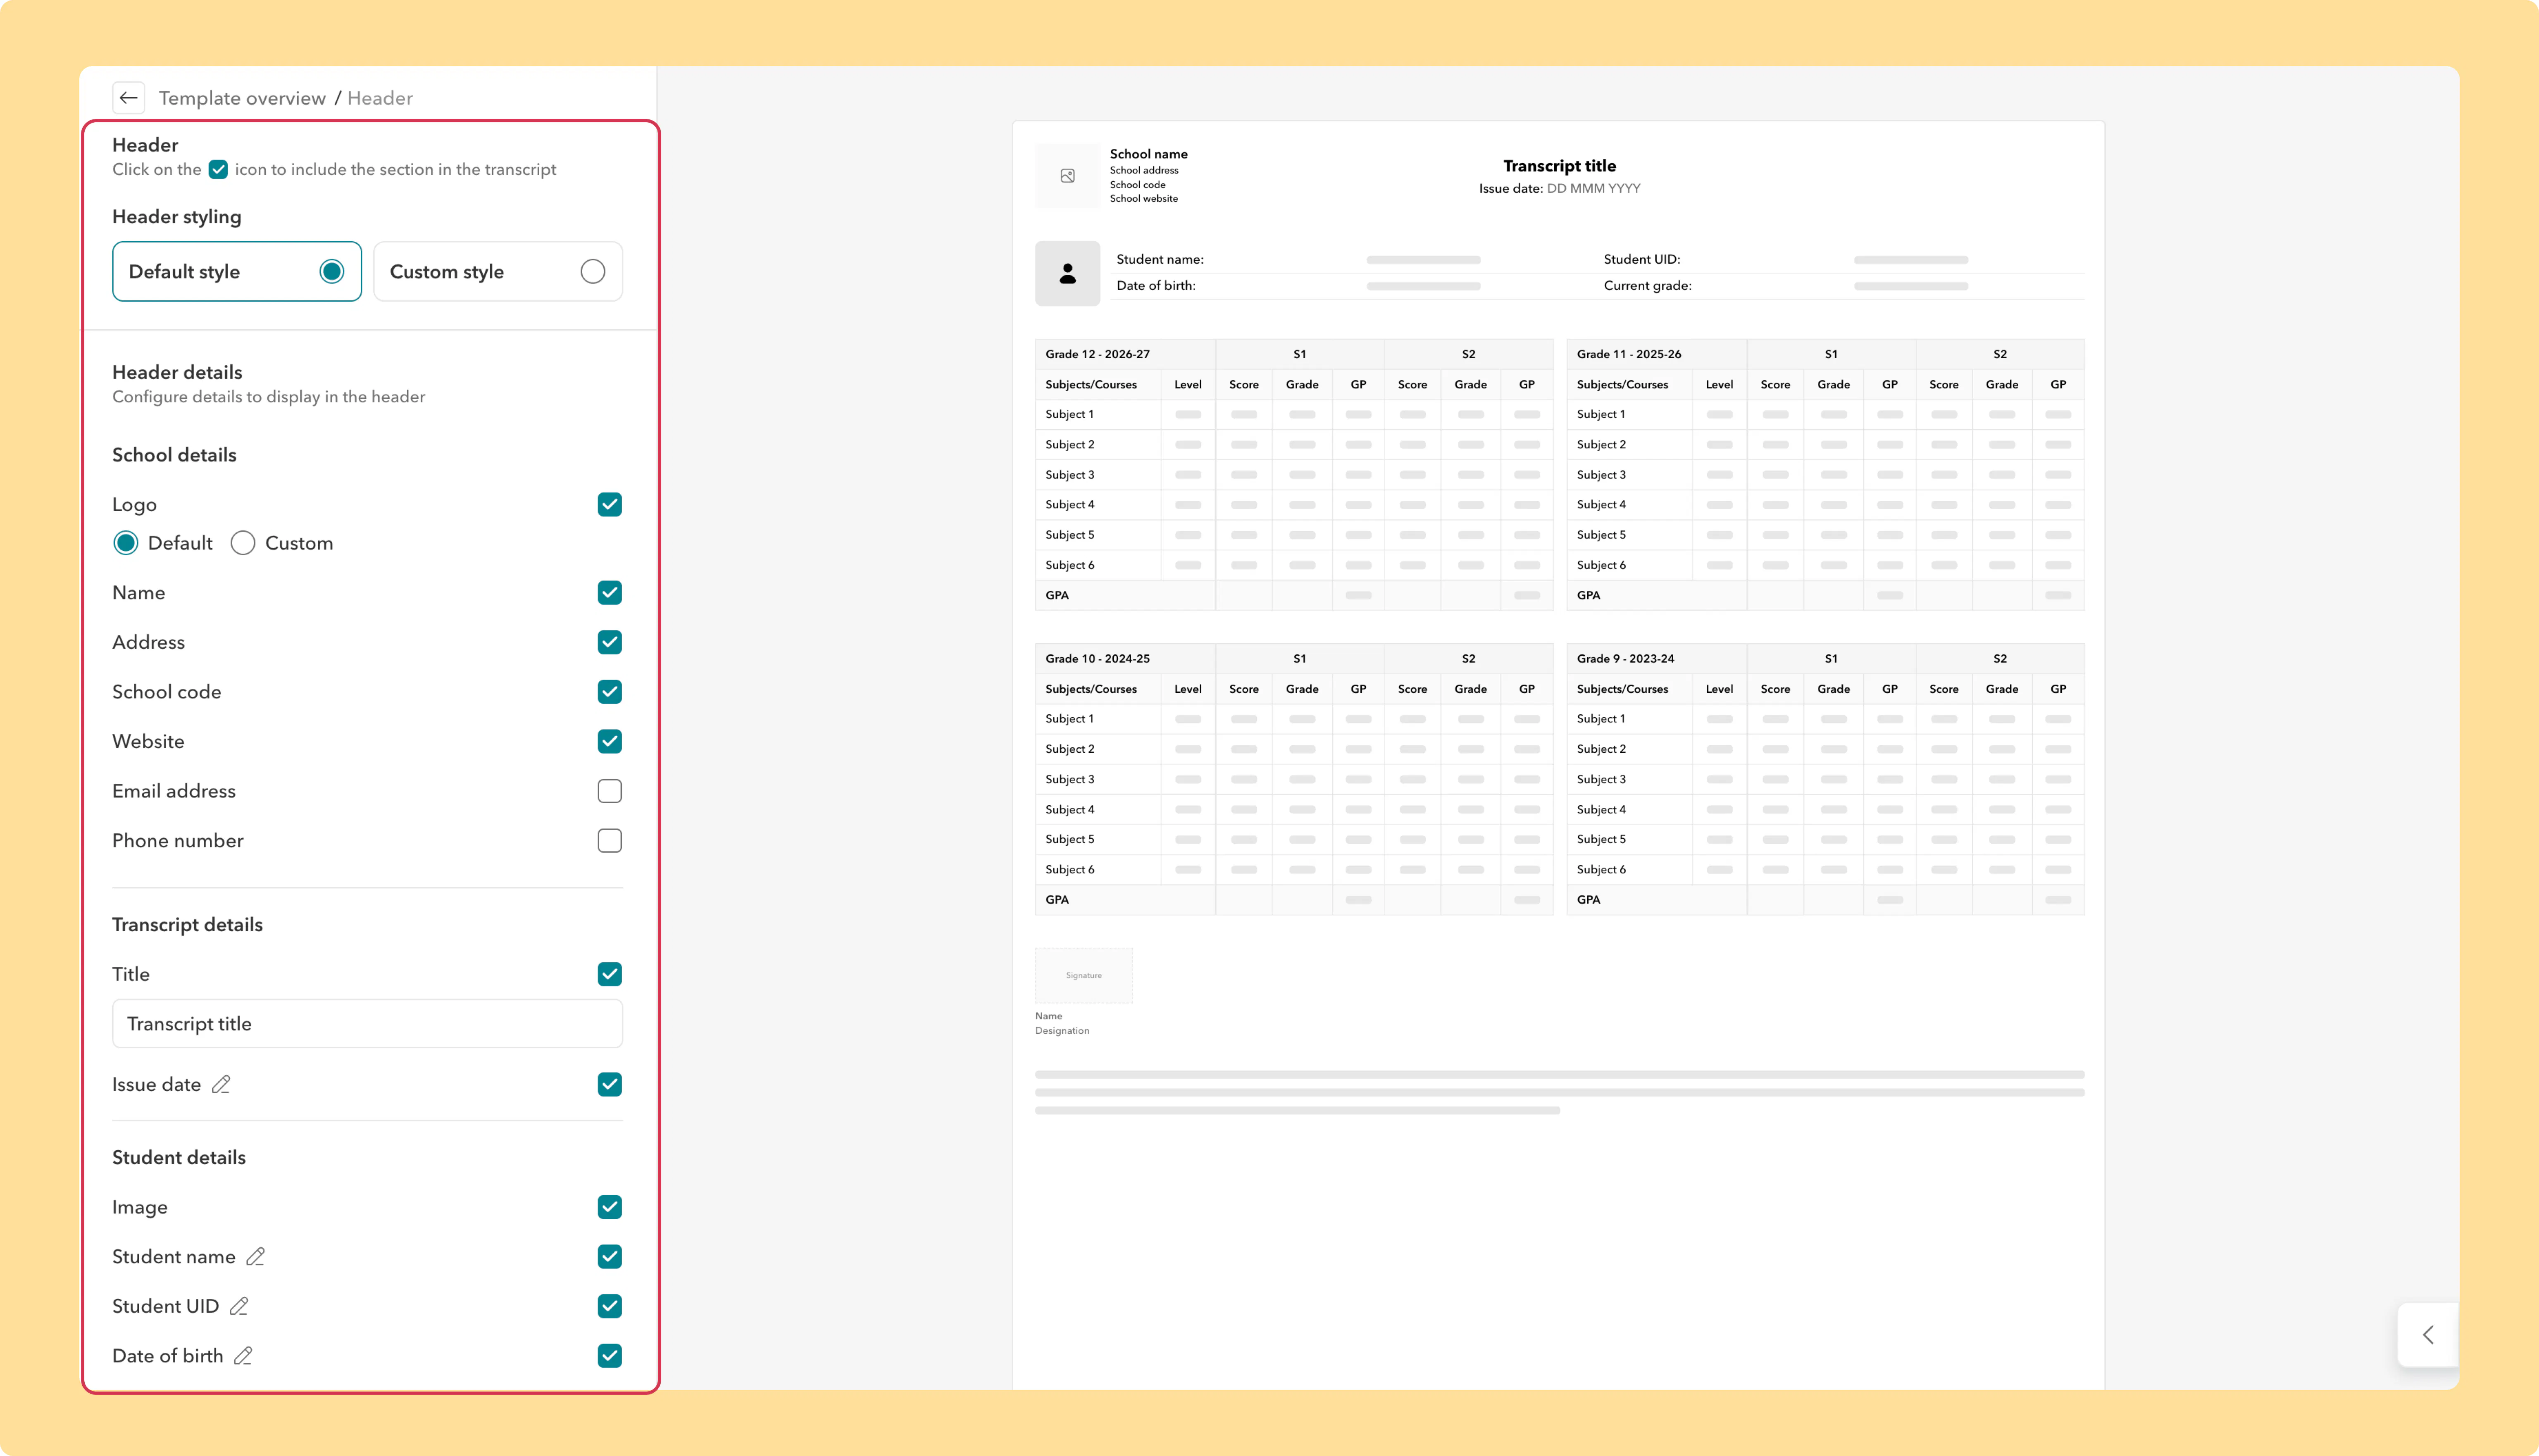Click the school logo placeholder in preview
2539x1456 pixels.
point(1067,176)
